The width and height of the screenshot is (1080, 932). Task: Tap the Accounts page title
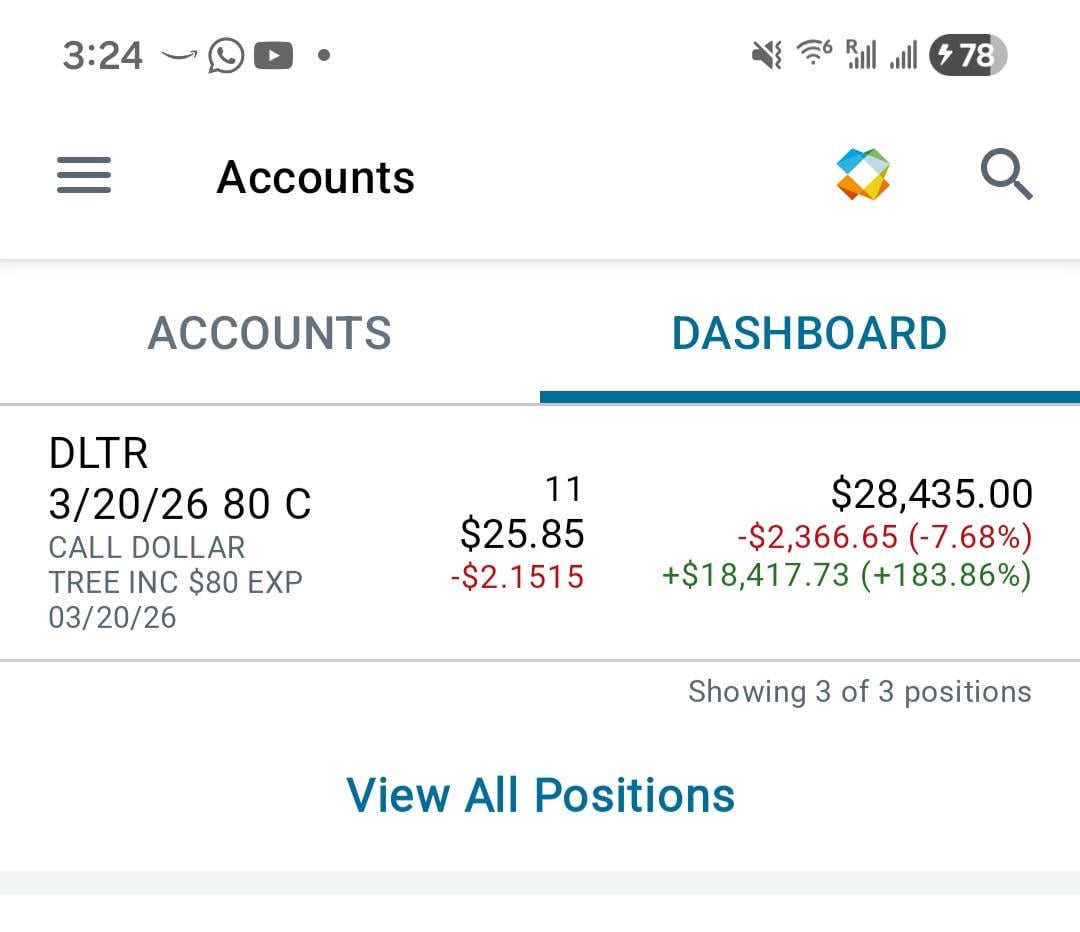tap(315, 178)
